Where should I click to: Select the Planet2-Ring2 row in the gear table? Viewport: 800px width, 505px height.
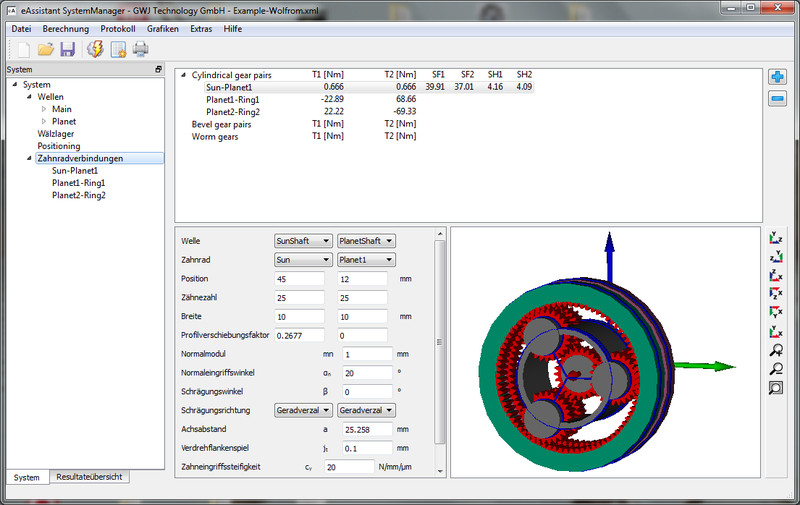point(232,112)
